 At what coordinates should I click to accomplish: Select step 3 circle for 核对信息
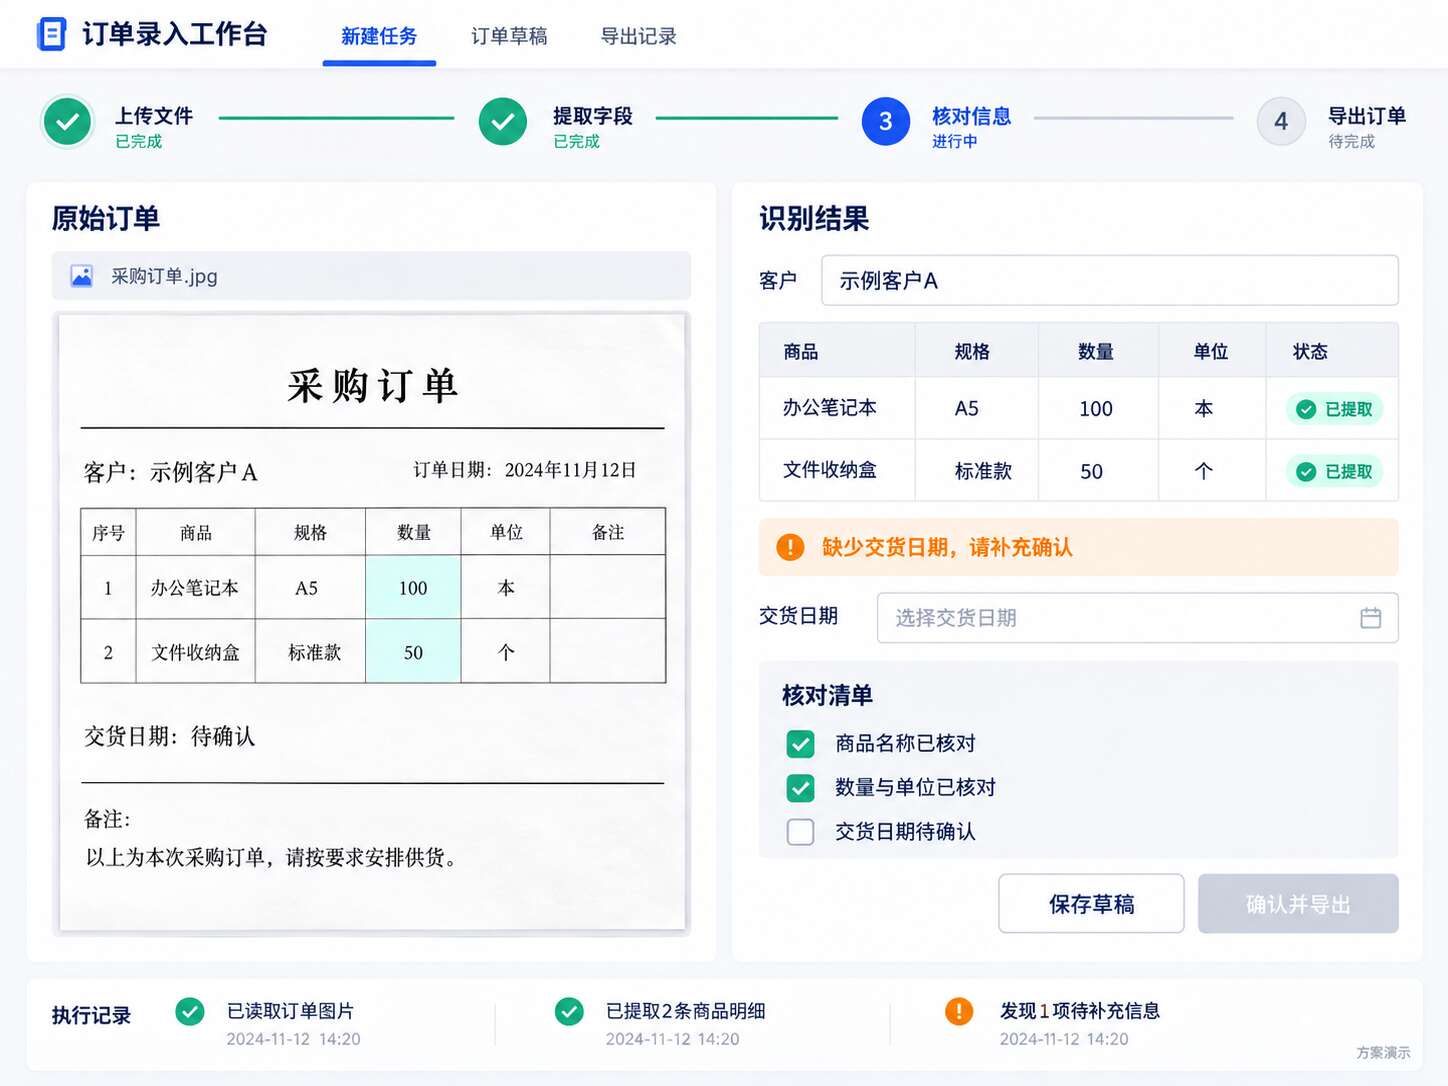pos(886,122)
